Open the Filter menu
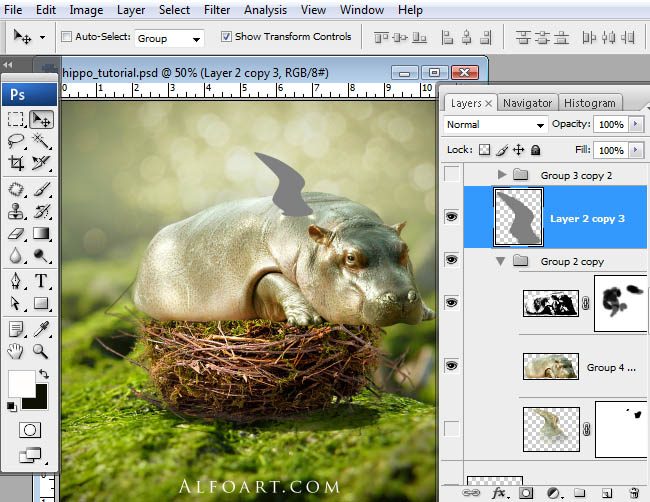The image size is (650, 502). point(216,10)
